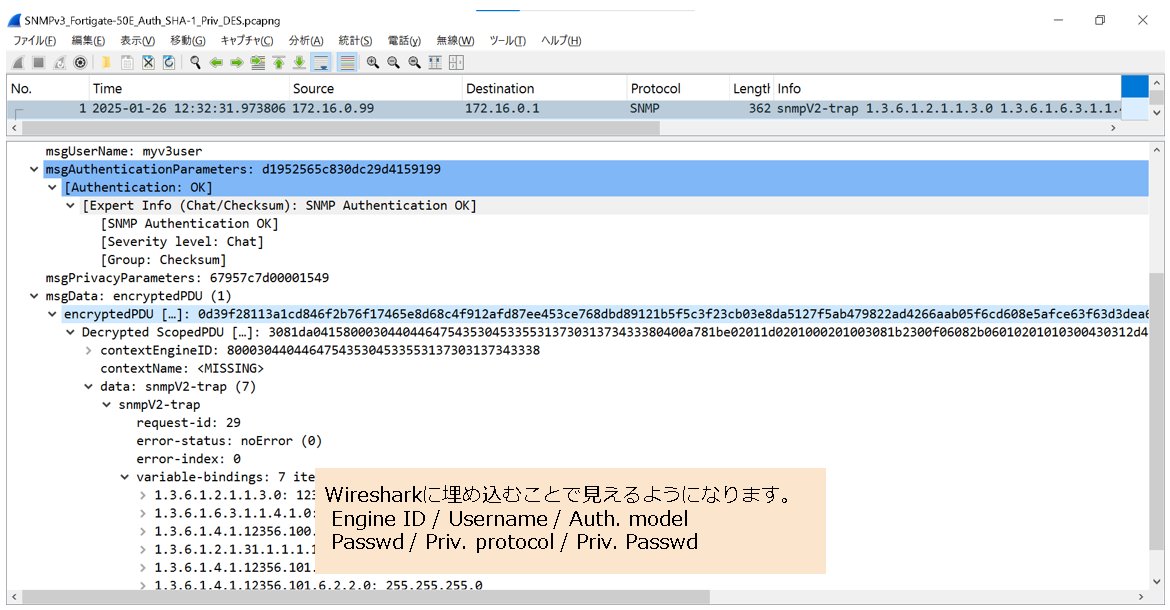This screenshot has height=610, width=1170.
Task: Sort by the Source column header
Action: click(x=375, y=89)
